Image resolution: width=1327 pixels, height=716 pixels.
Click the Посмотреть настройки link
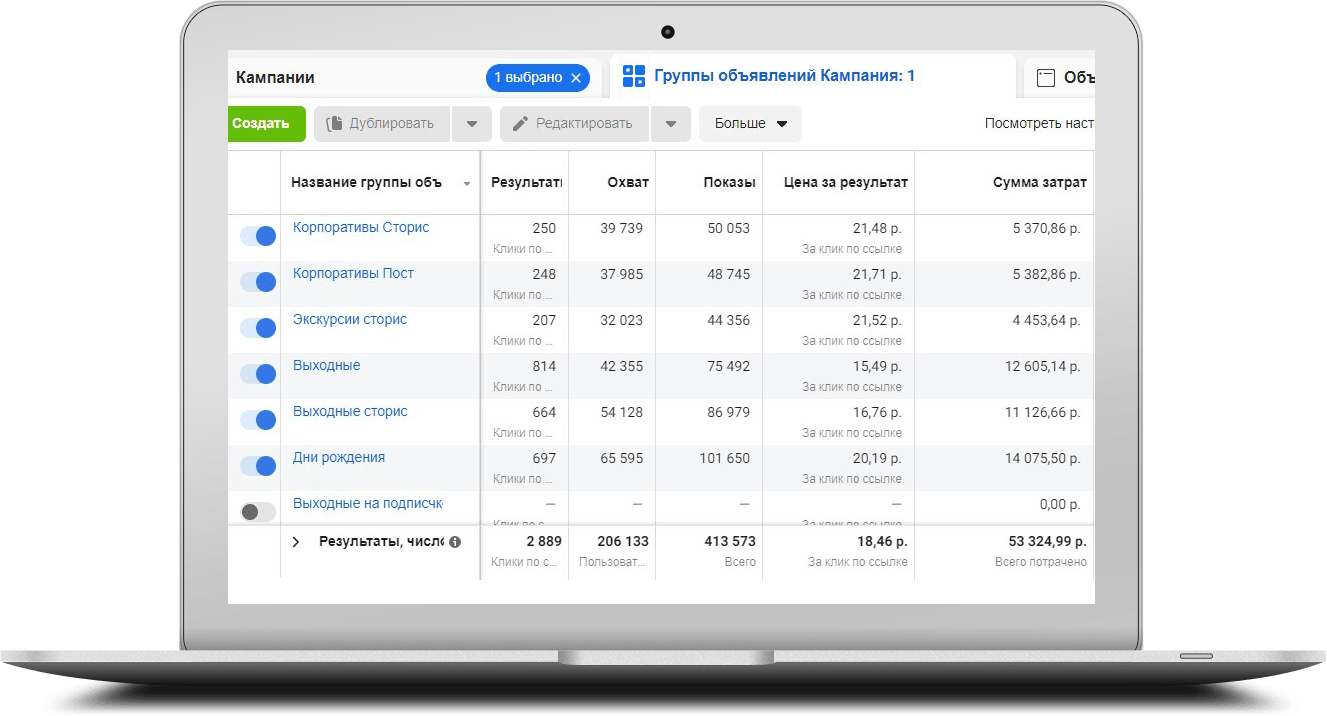(x=1039, y=124)
